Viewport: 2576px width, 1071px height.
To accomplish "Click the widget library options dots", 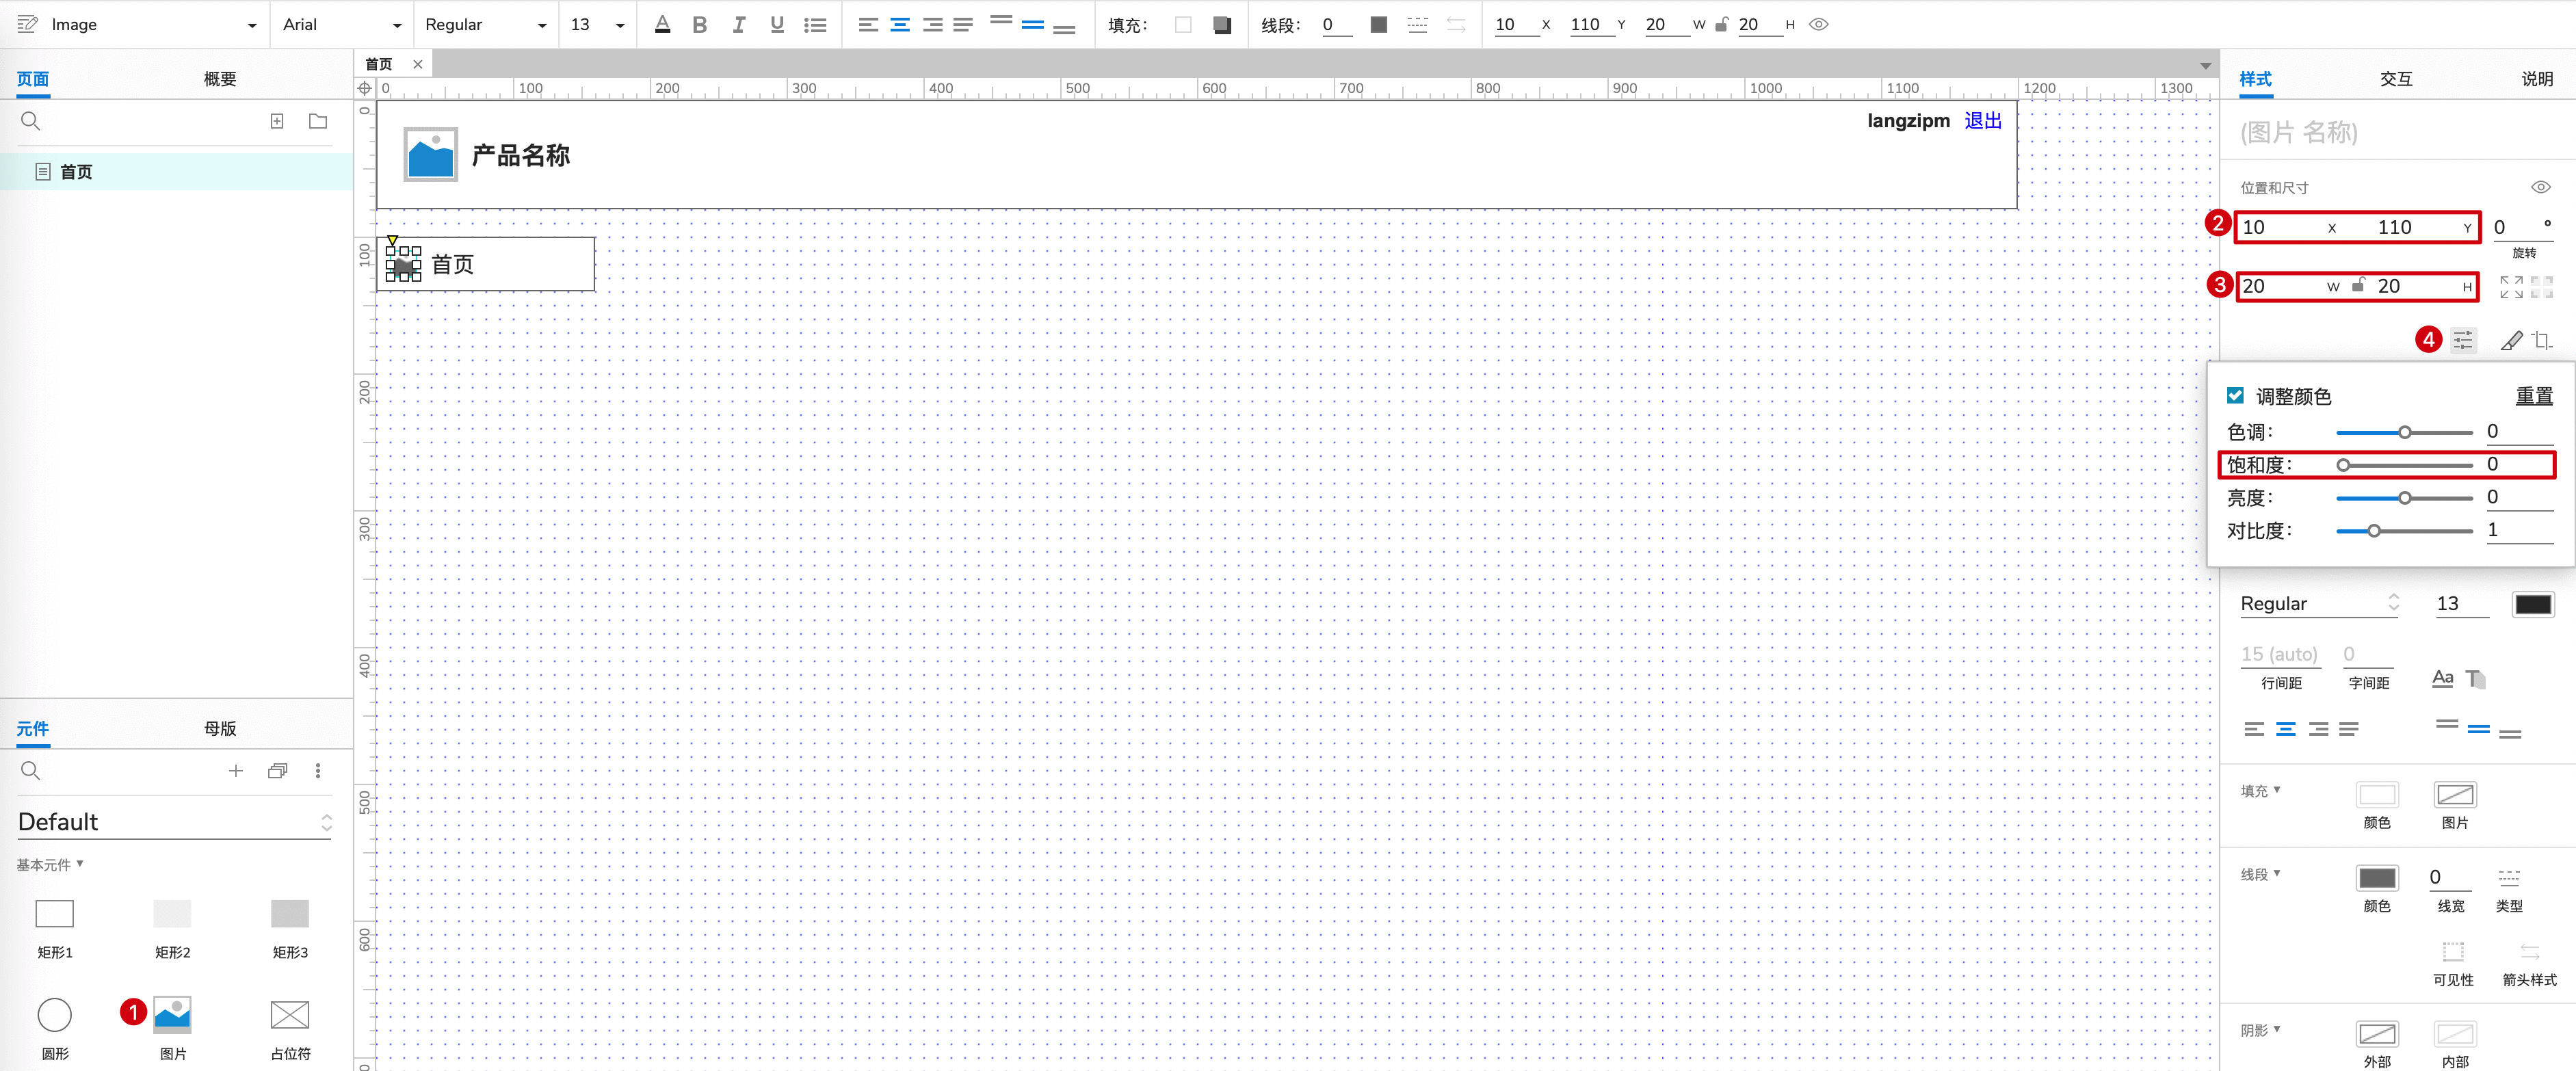I will 318,771.
